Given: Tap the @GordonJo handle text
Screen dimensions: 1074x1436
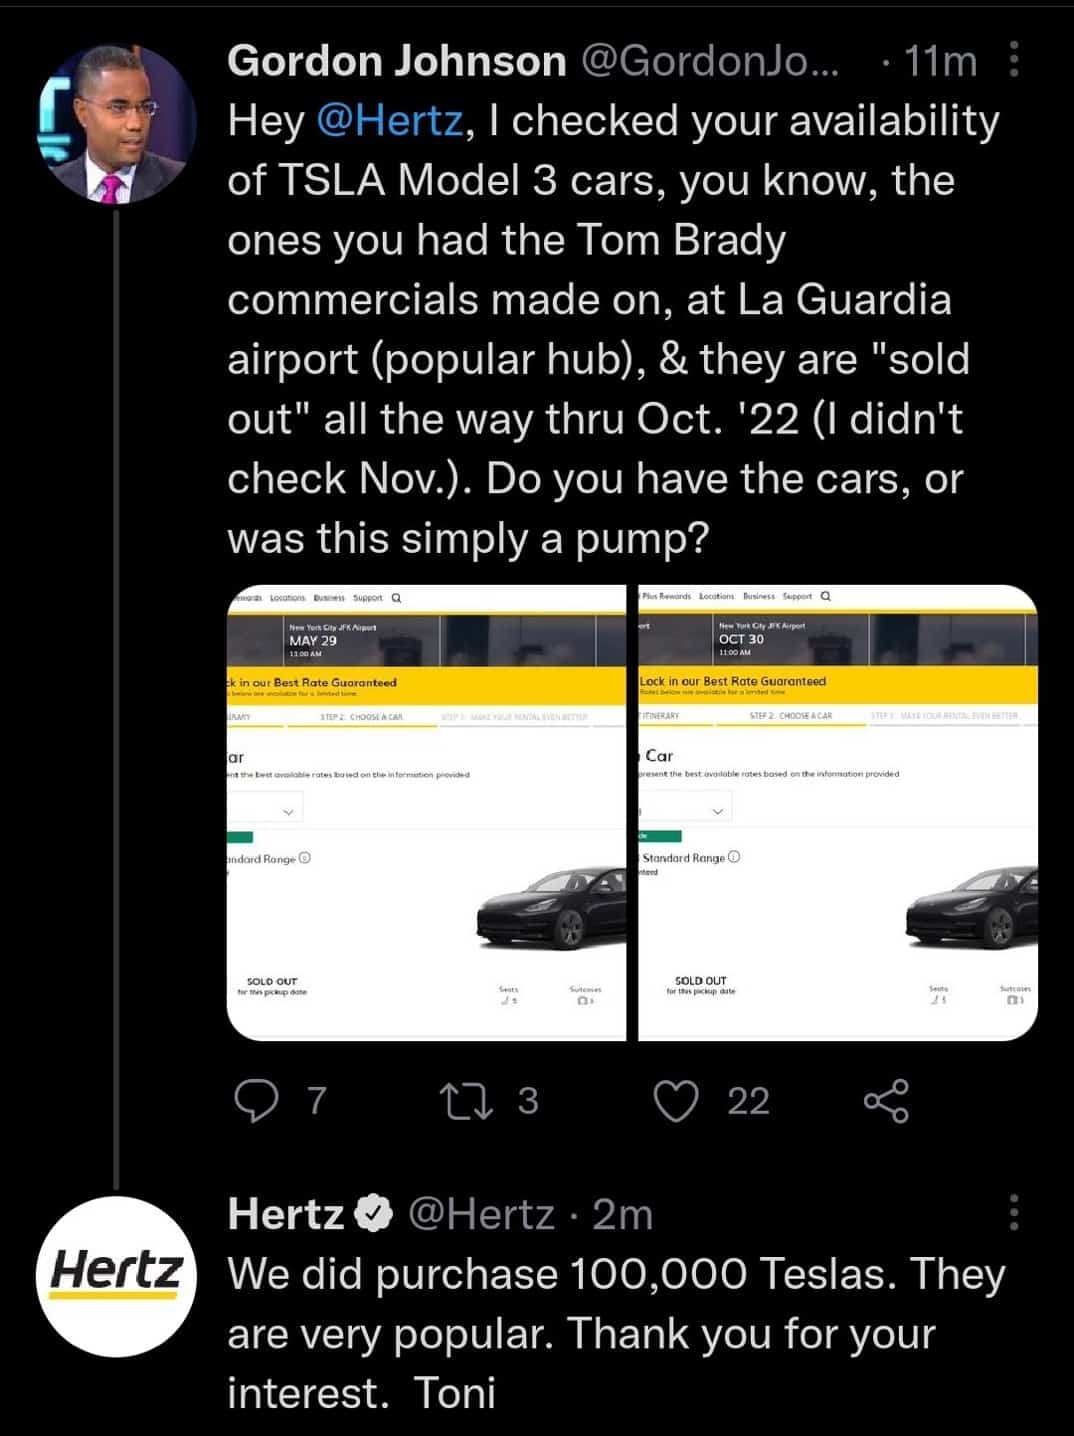Looking at the screenshot, I should pos(710,62).
